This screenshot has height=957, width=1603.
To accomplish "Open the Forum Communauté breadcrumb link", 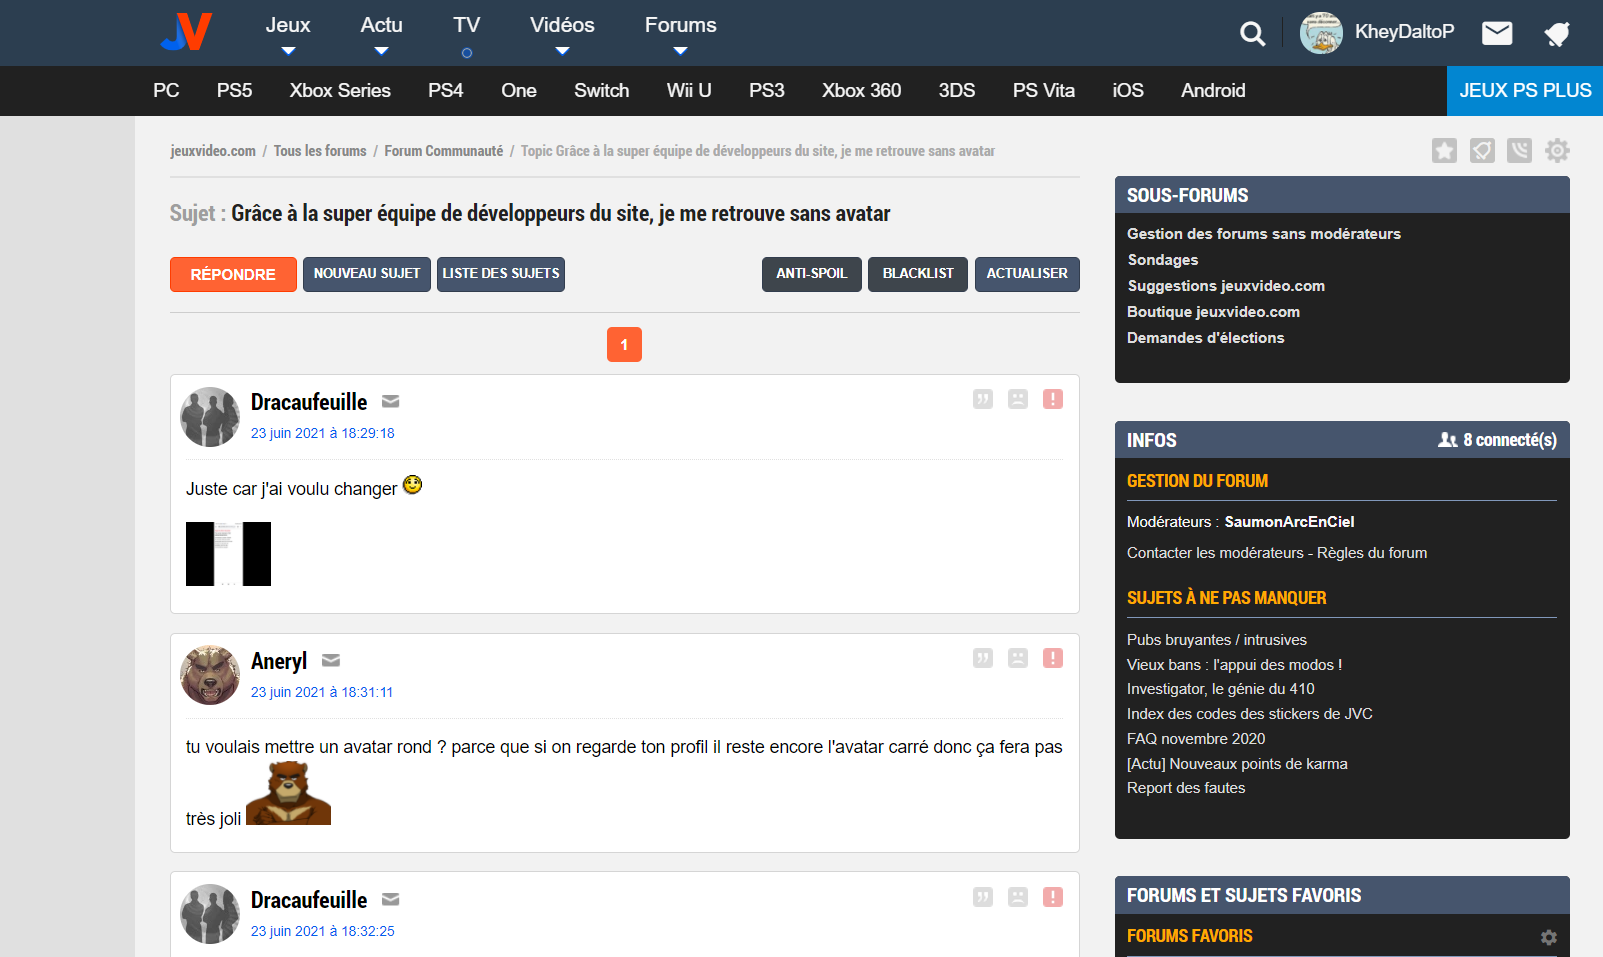I will pos(443,151).
